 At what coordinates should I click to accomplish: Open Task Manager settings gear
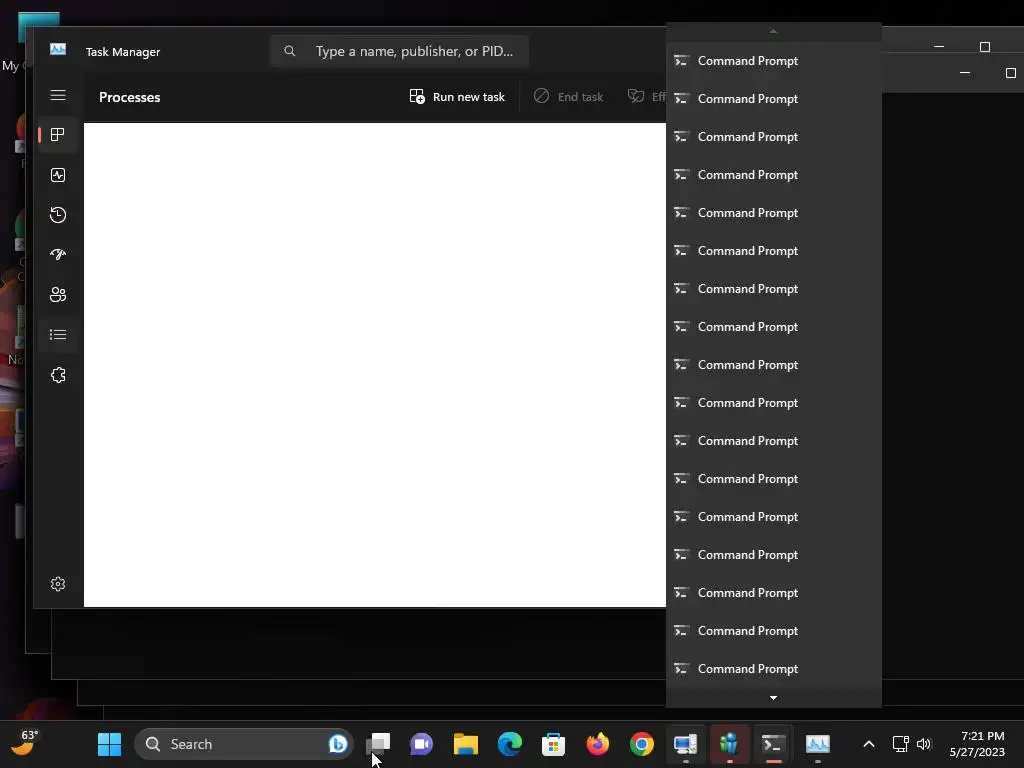point(57,584)
